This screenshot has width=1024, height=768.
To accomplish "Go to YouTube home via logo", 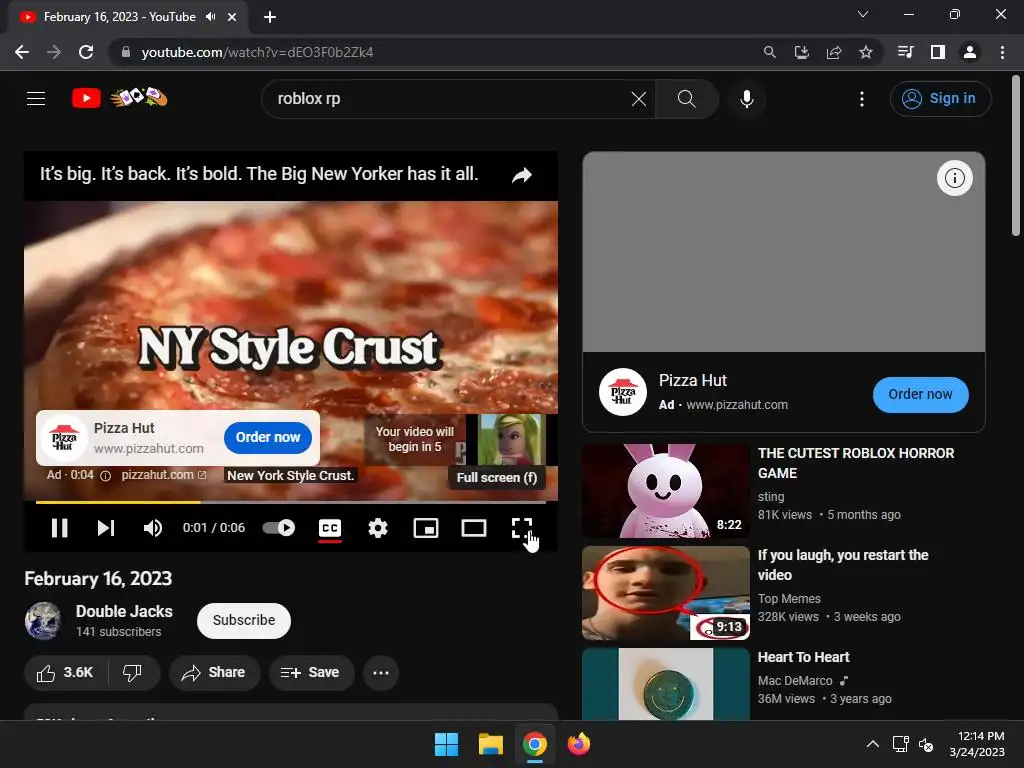I will pyautogui.click(x=86, y=99).
